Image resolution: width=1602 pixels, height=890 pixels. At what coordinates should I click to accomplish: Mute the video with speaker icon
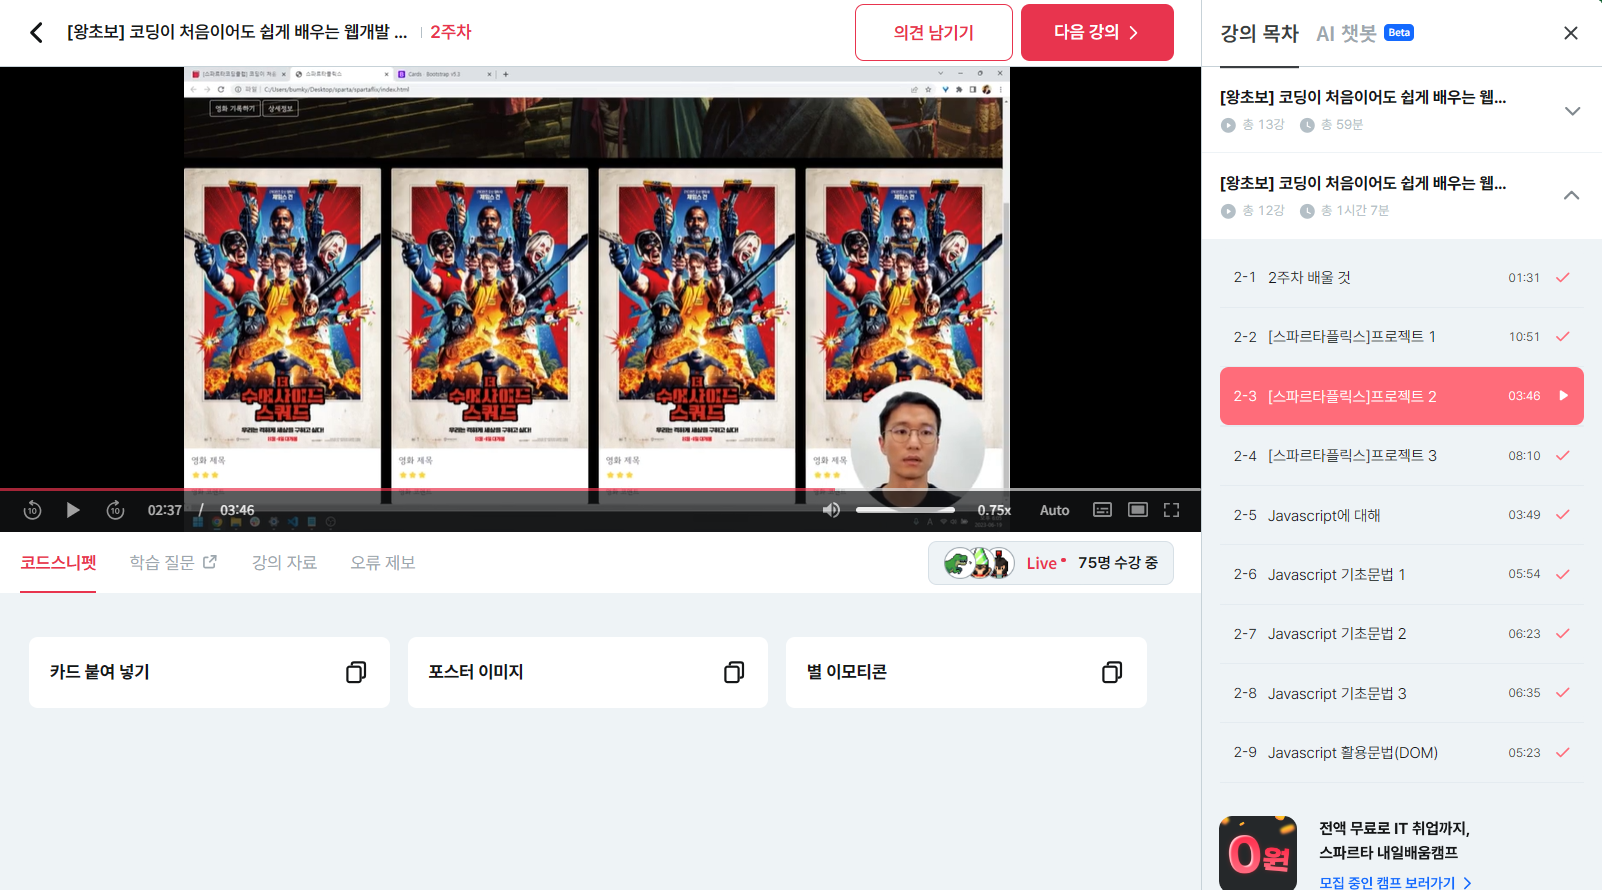pyautogui.click(x=831, y=510)
